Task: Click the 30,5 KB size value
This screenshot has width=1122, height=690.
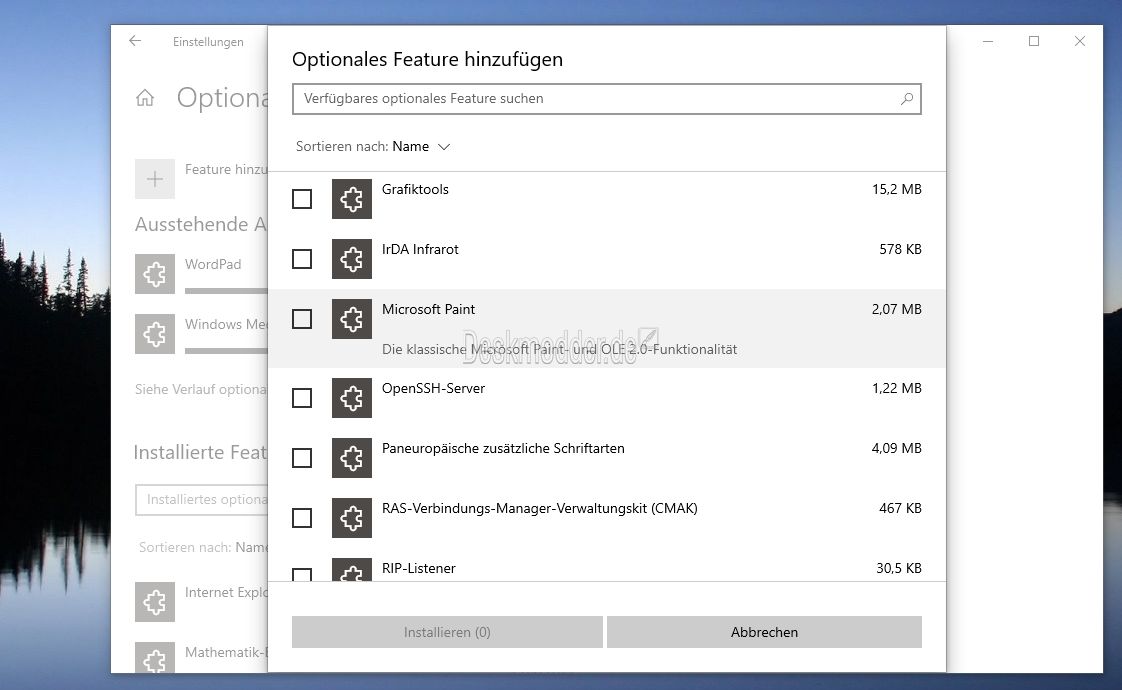Action: tap(899, 568)
